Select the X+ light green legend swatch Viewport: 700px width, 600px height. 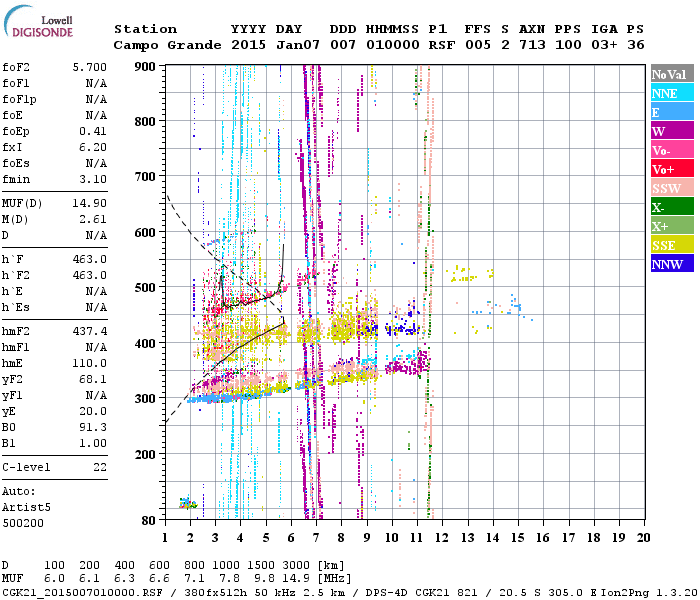(672, 225)
